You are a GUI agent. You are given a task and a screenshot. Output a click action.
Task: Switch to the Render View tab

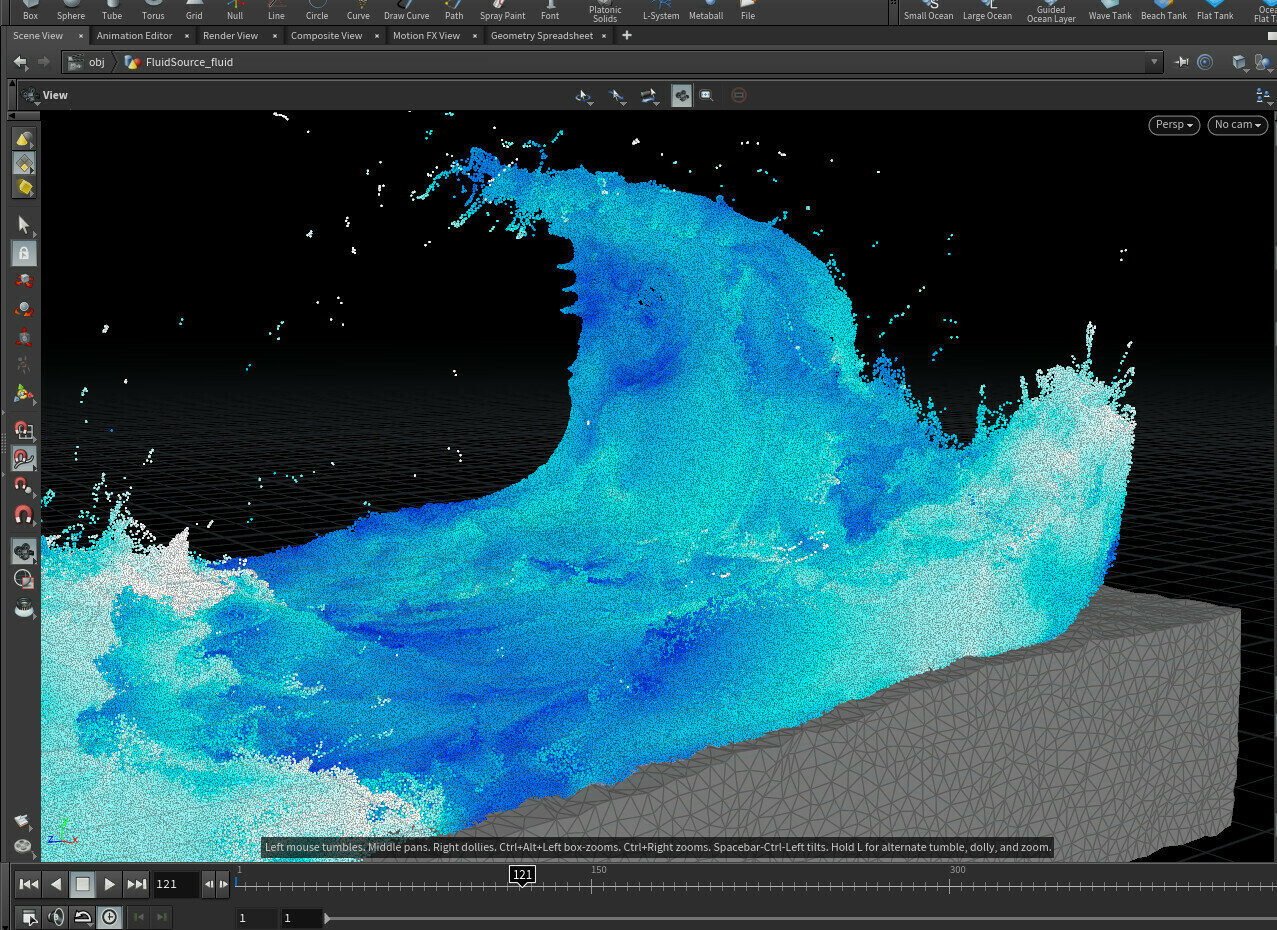pyautogui.click(x=230, y=35)
